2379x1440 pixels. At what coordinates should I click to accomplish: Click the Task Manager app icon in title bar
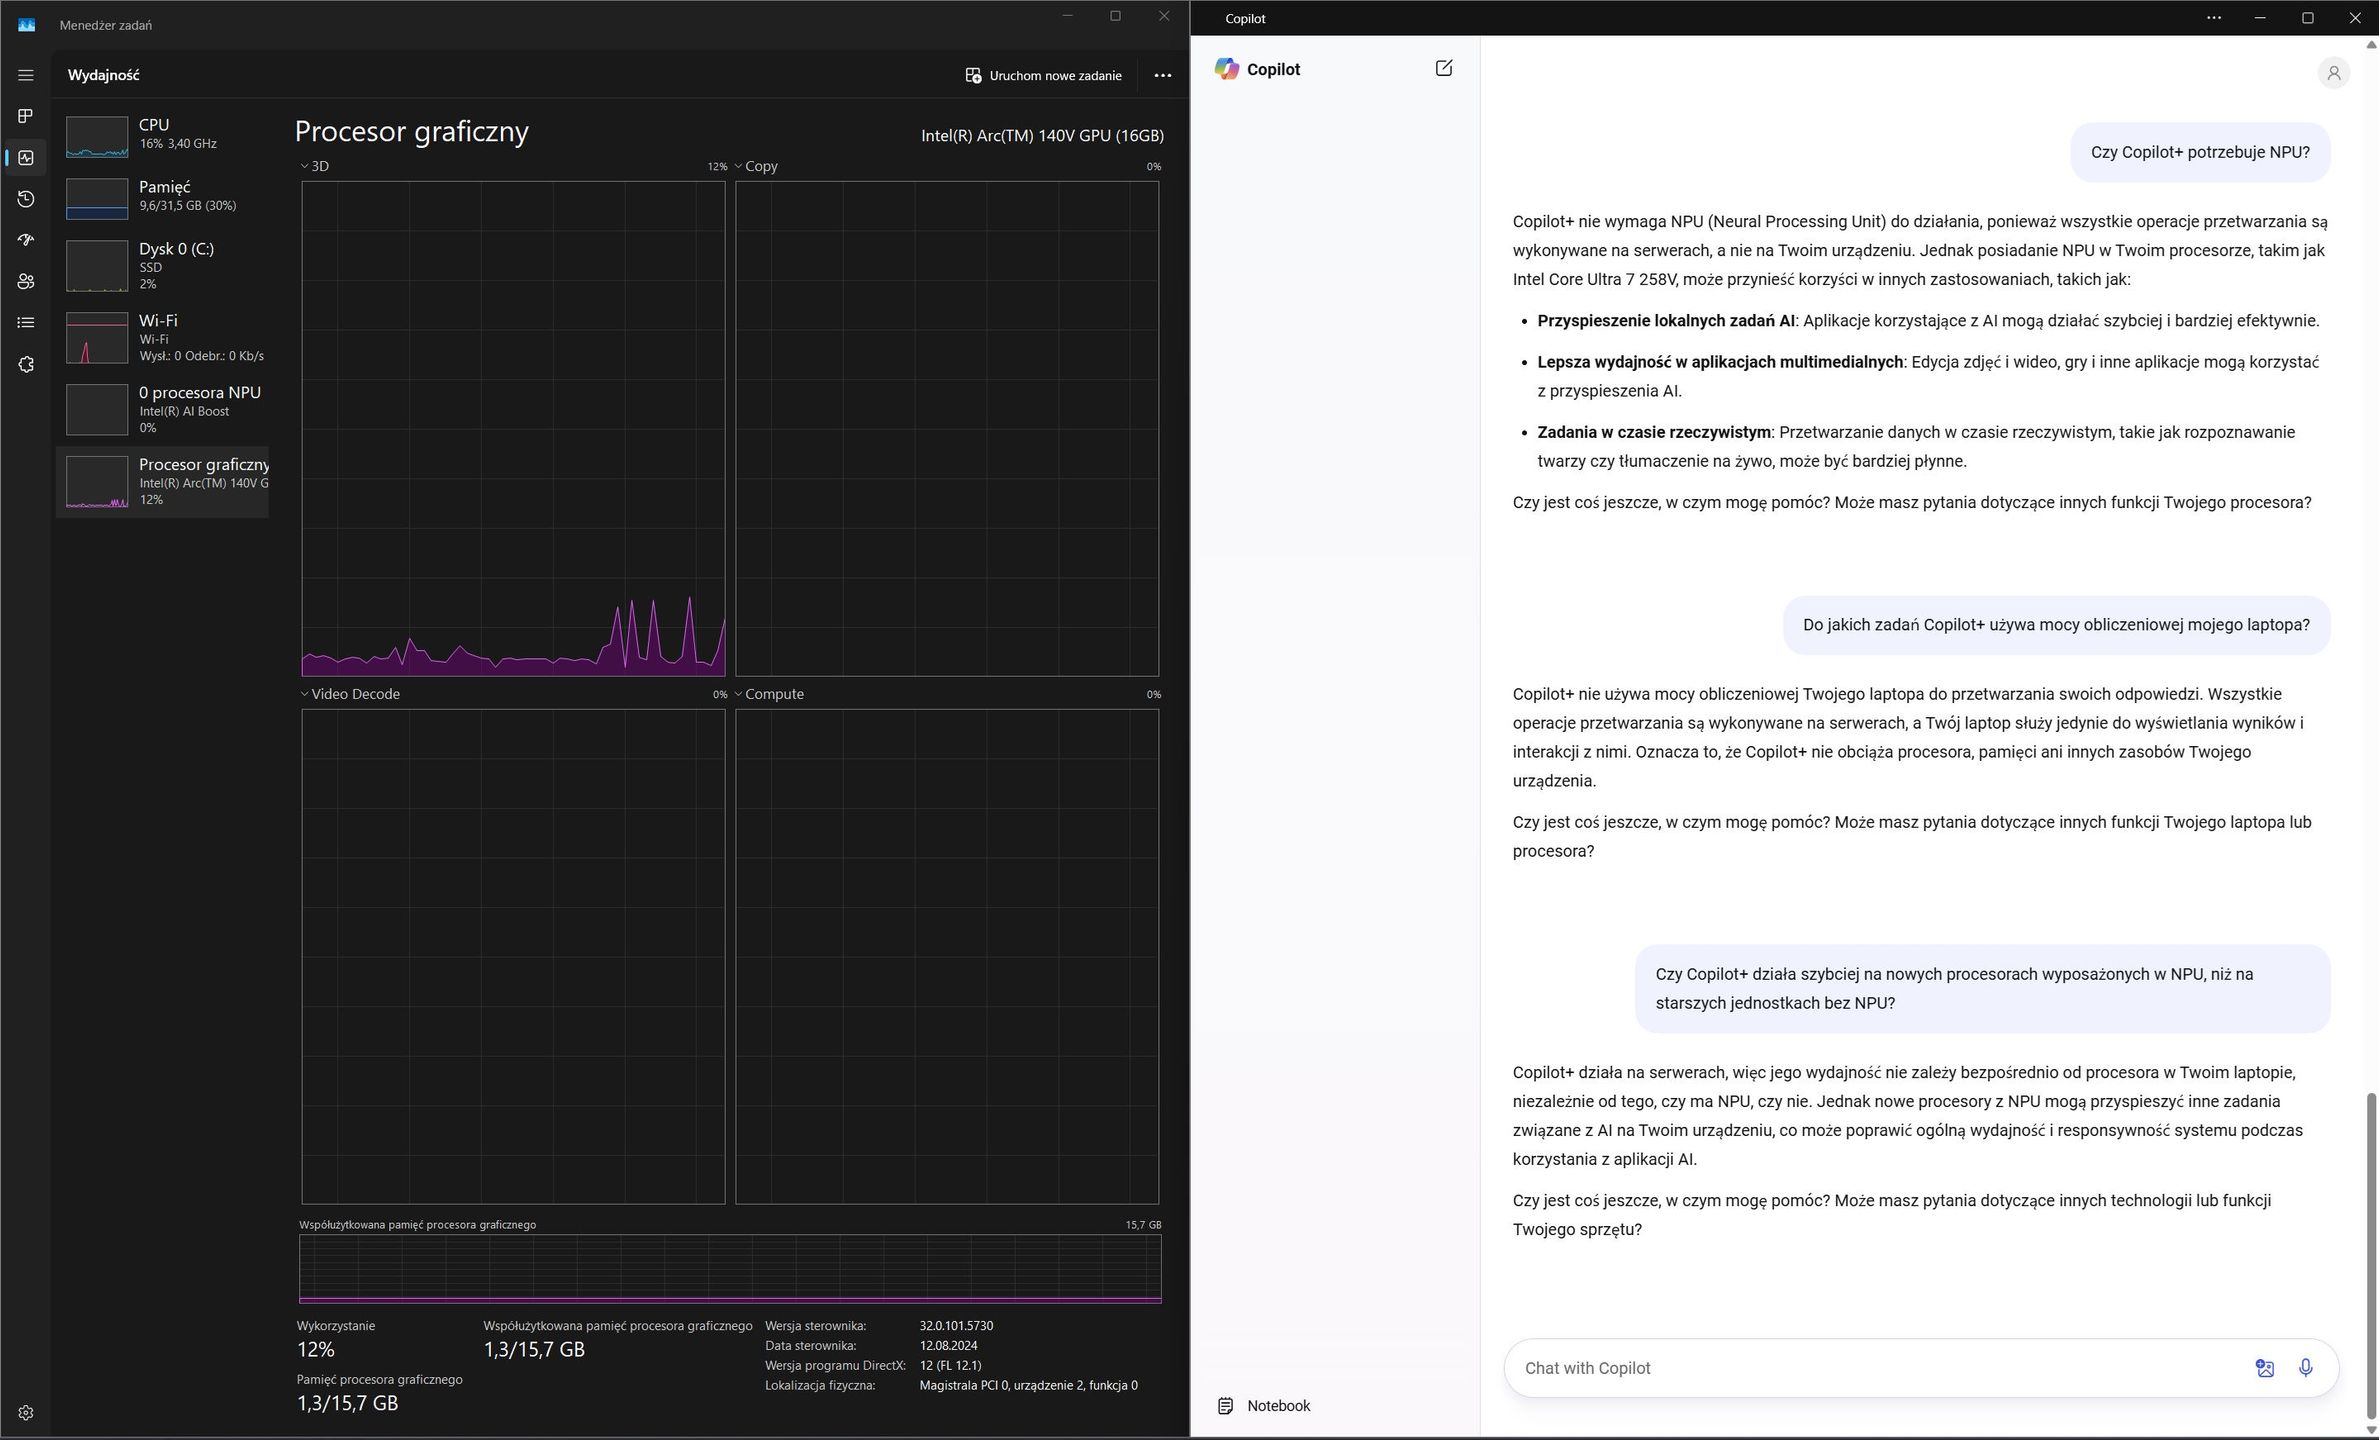tap(27, 25)
